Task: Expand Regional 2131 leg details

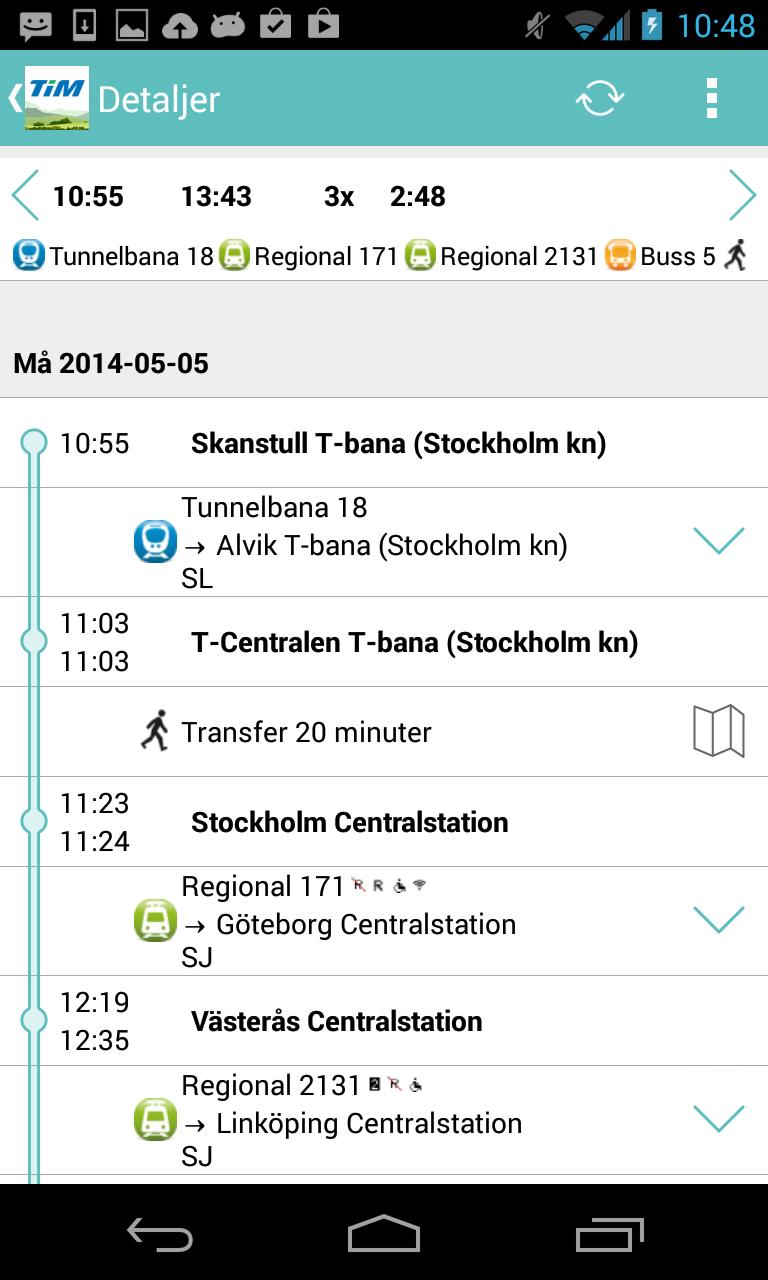Action: [x=719, y=1119]
